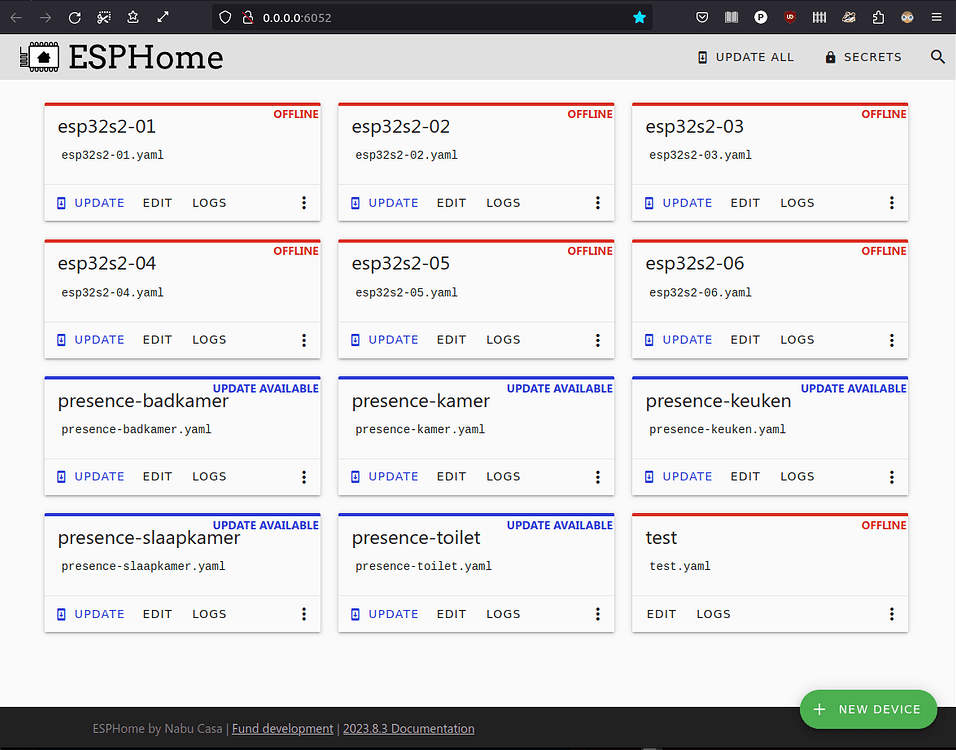The height and width of the screenshot is (750, 956).
Task: Open the three-dot menu on presence-kamer card
Action: pyautogui.click(x=597, y=477)
